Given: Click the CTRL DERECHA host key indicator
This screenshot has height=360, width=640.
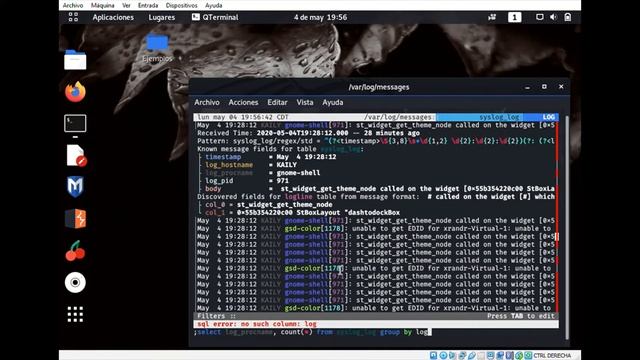Looking at the screenshot, I should point(552,356).
